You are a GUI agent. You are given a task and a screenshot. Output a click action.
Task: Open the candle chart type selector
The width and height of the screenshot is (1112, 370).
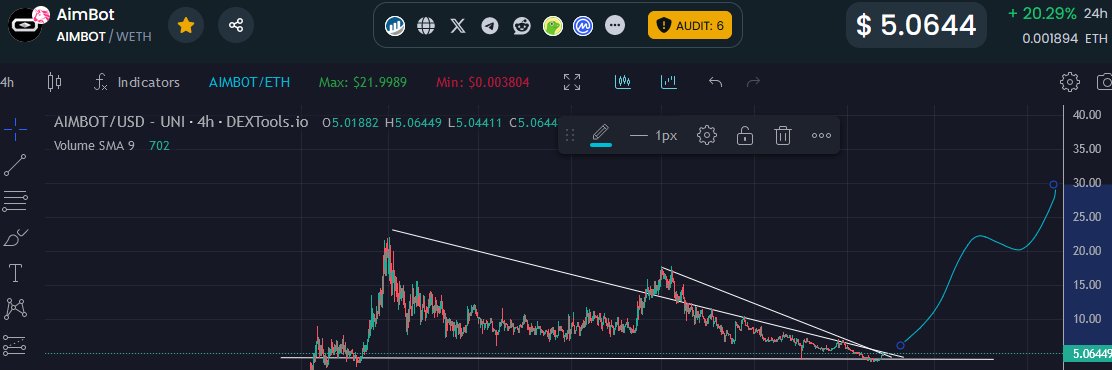pyautogui.click(x=54, y=82)
